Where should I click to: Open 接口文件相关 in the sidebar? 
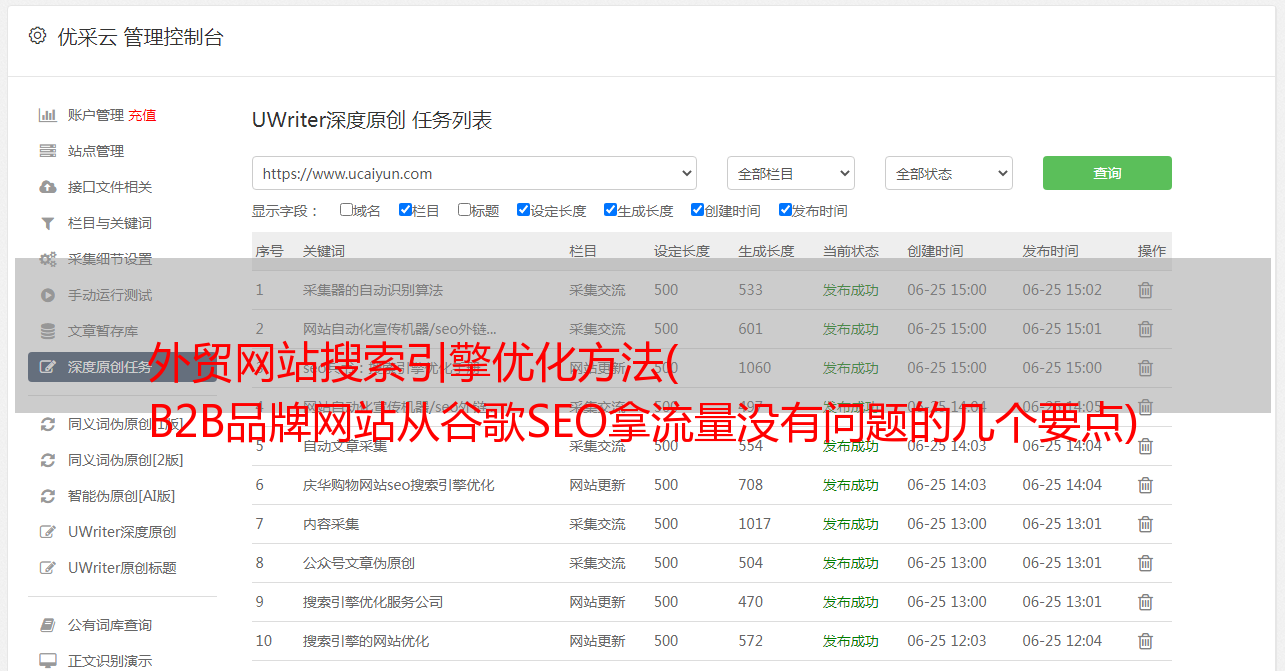coord(110,187)
